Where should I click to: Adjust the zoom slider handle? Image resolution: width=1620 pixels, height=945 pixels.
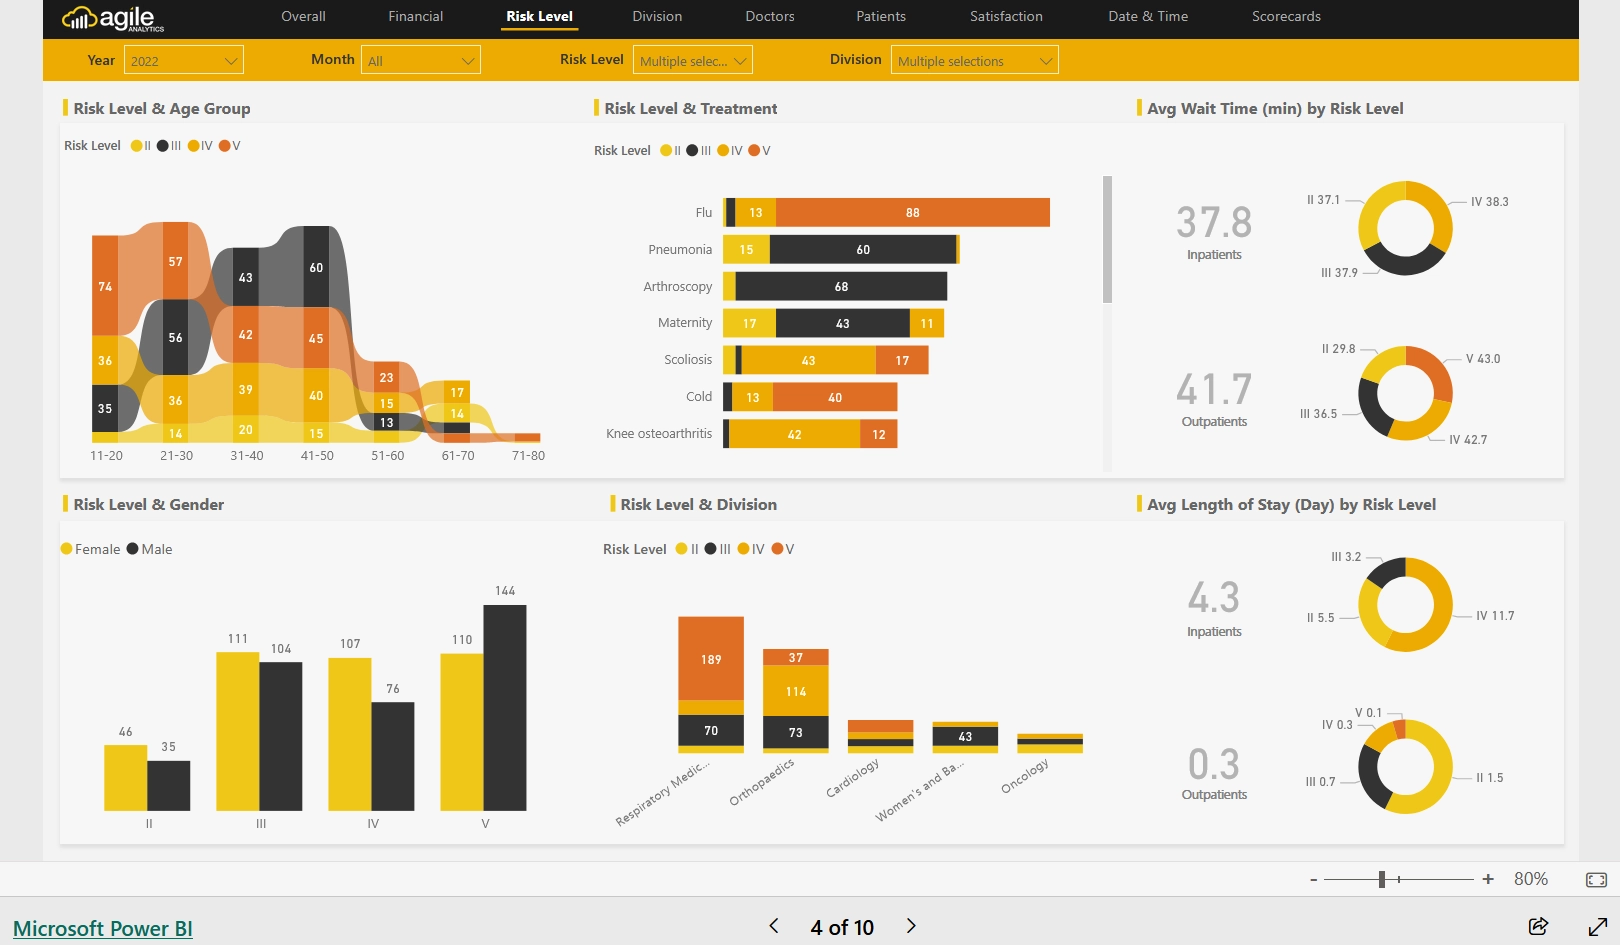coord(1382,879)
